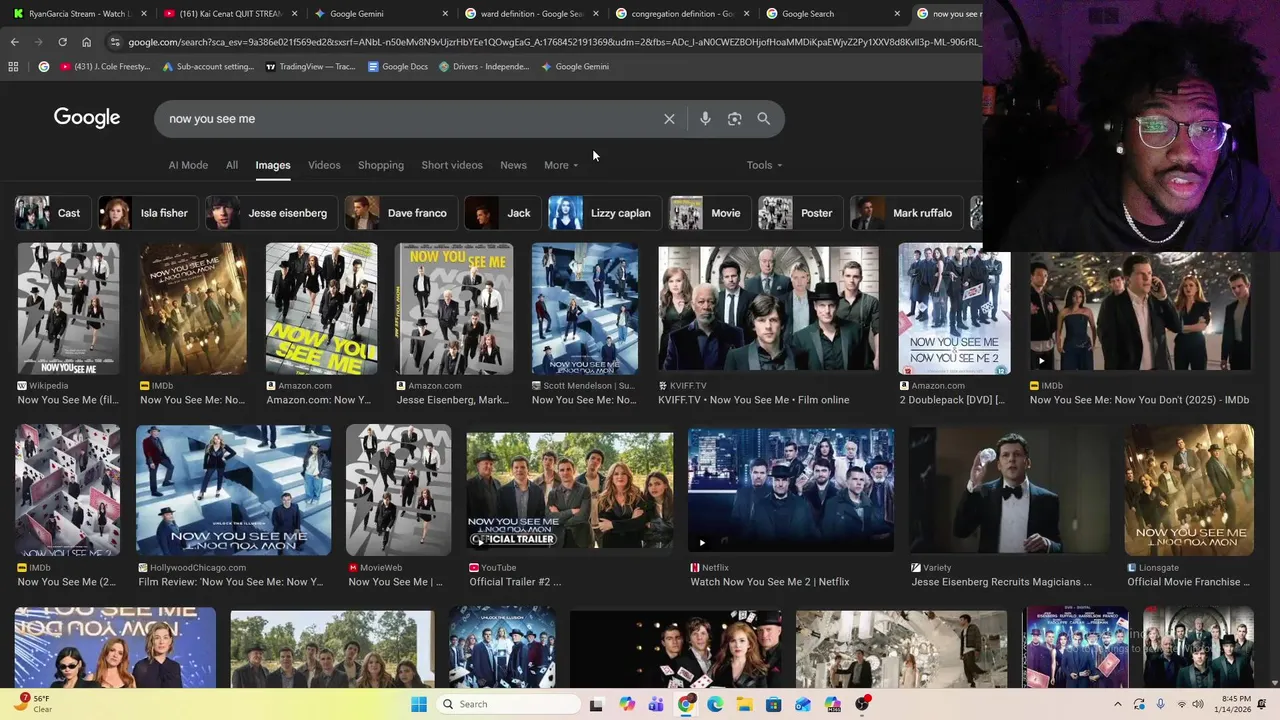Show hidden system tray icons
The height and width of the screenshot is (720, 1280).
[1118, 704]
